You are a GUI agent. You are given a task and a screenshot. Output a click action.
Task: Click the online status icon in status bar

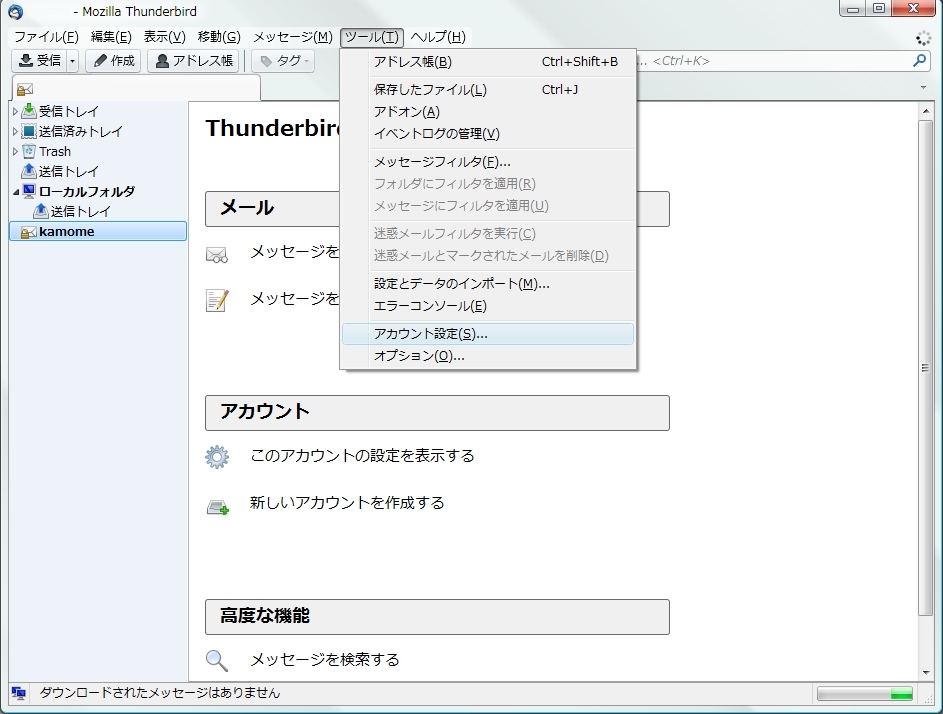pos(19,693)
